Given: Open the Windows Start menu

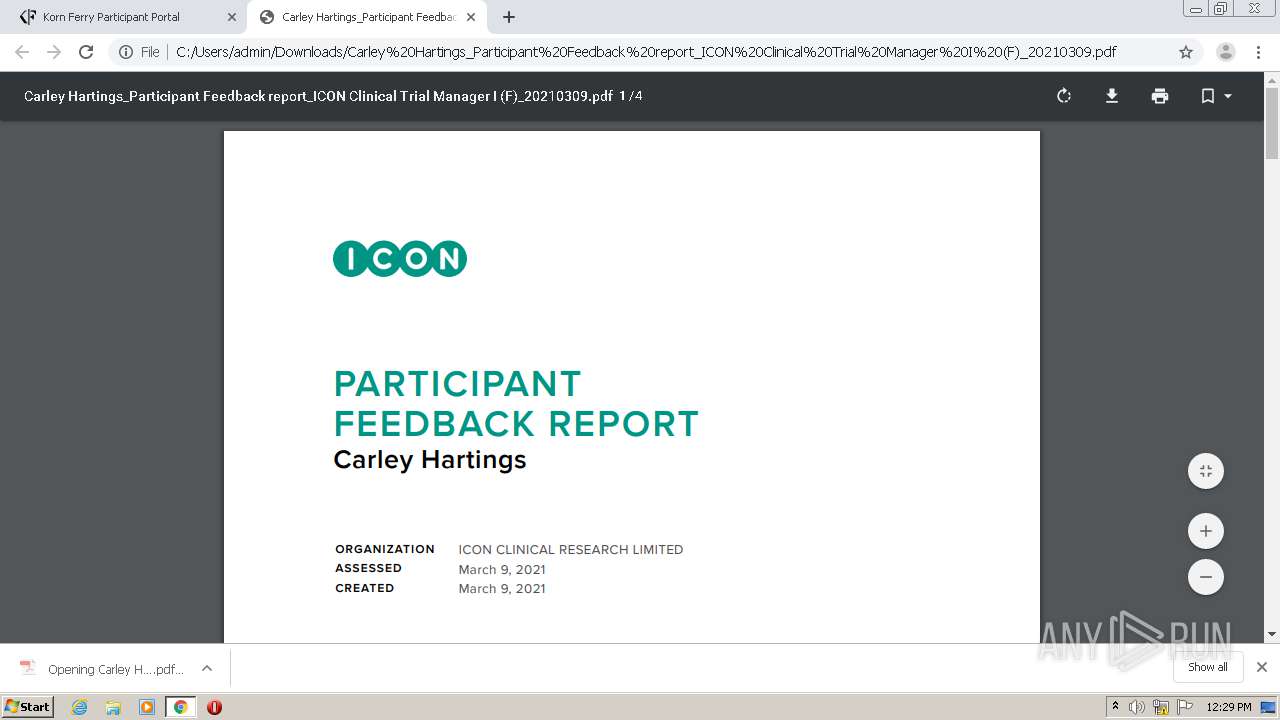Looking at the screenshot, I should (x=28, y=706).
